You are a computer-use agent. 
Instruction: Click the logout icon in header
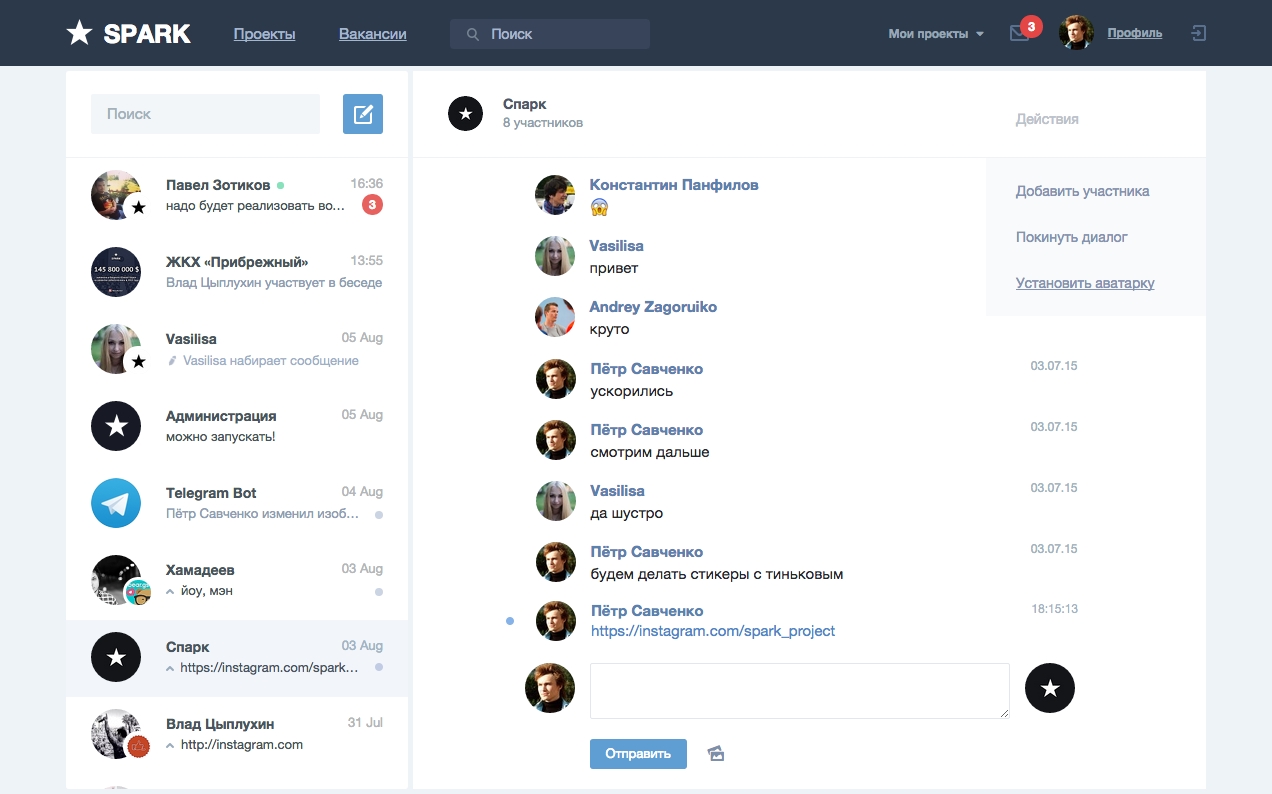1198,33
